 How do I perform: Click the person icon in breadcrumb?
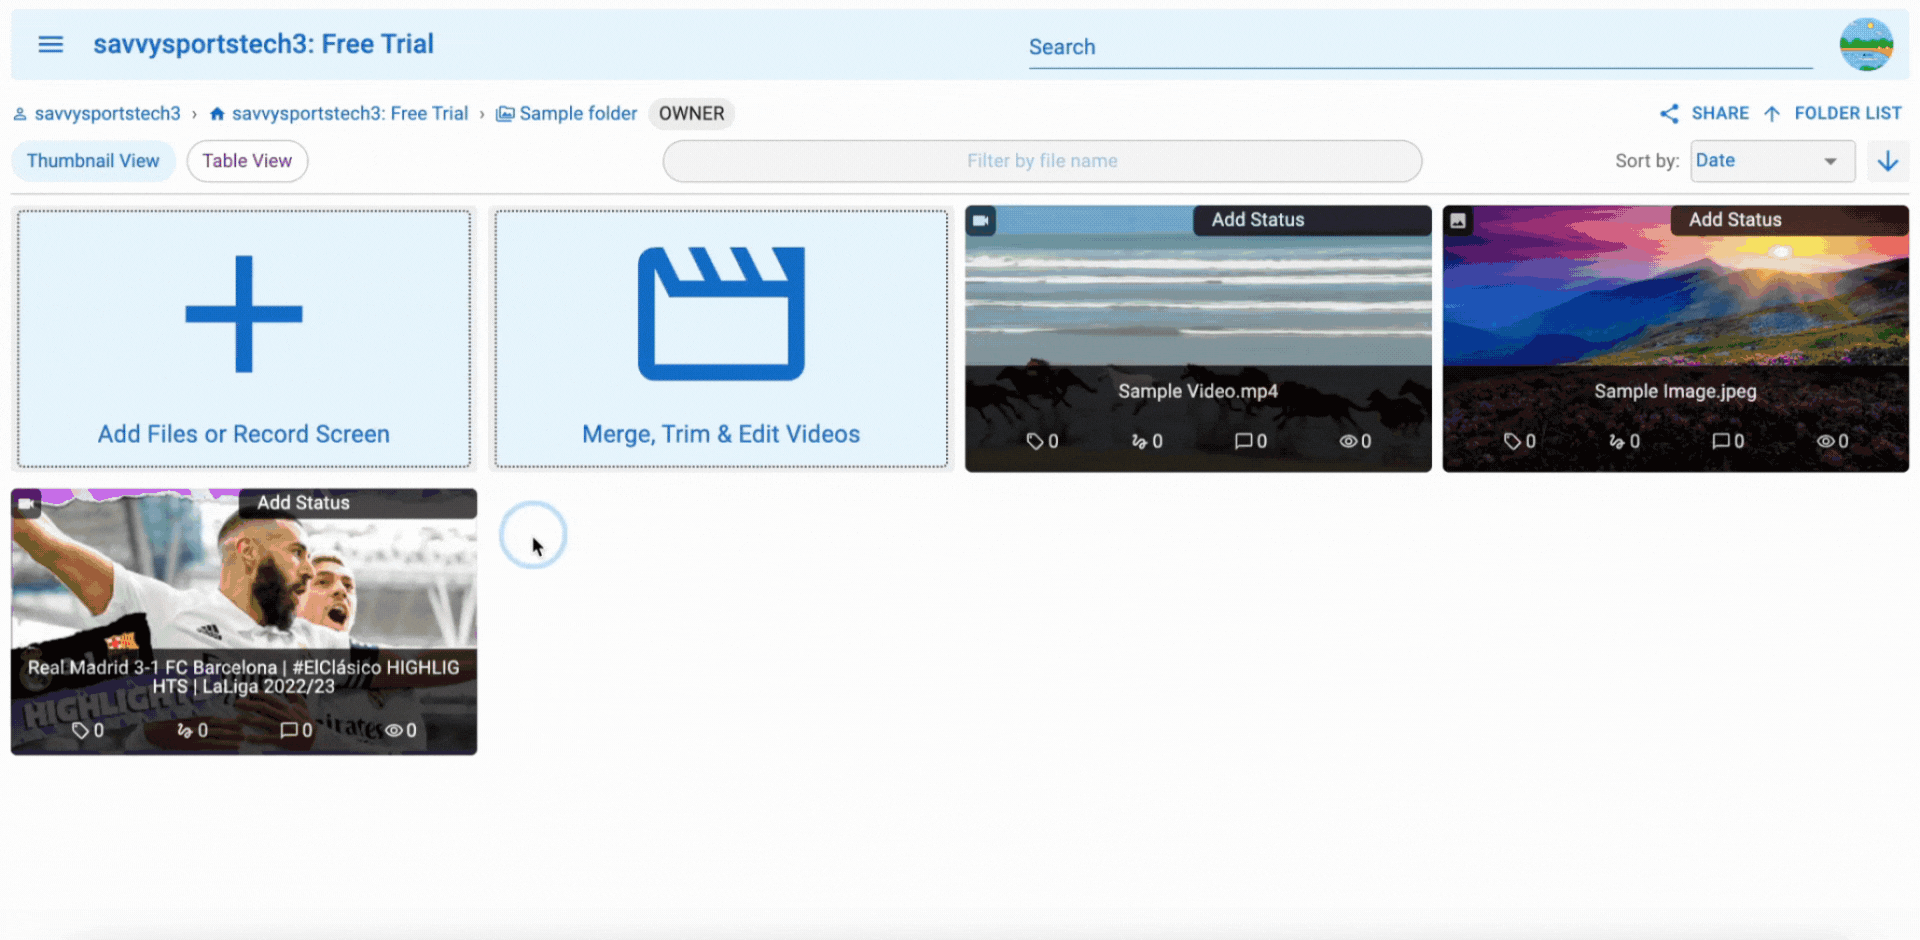(19, 114)
